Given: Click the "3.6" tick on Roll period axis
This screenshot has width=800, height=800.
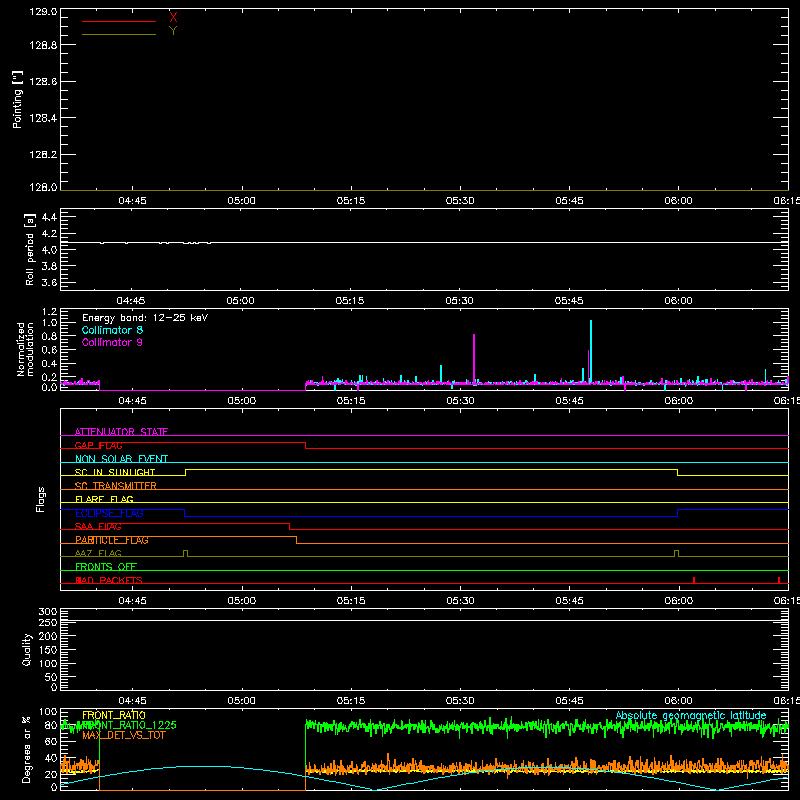Looking at the screenshot, I should [x=49, y=282].
